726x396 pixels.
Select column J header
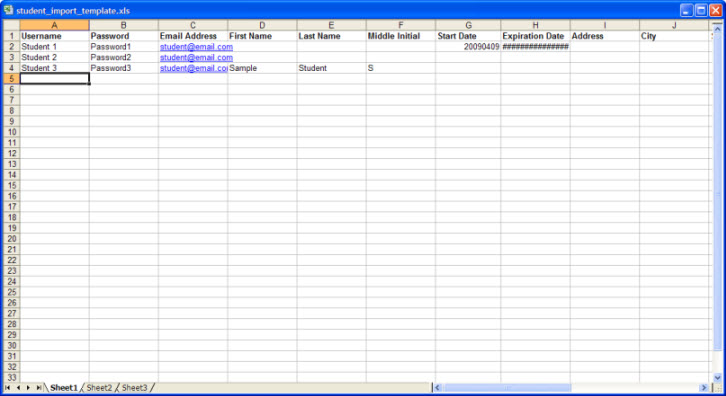coord(674,25)
